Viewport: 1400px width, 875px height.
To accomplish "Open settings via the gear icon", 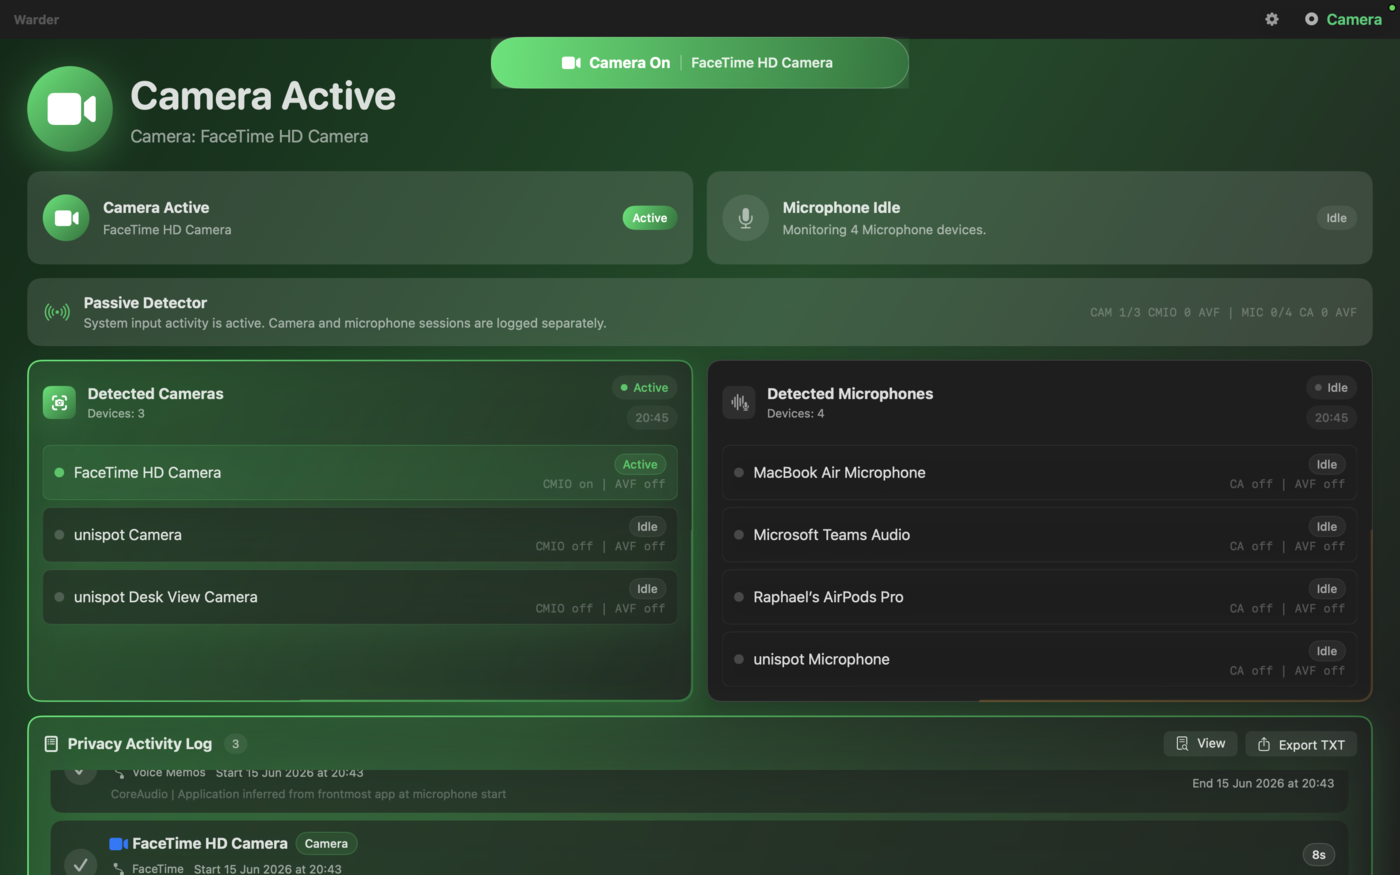I will coord(1271,19).
